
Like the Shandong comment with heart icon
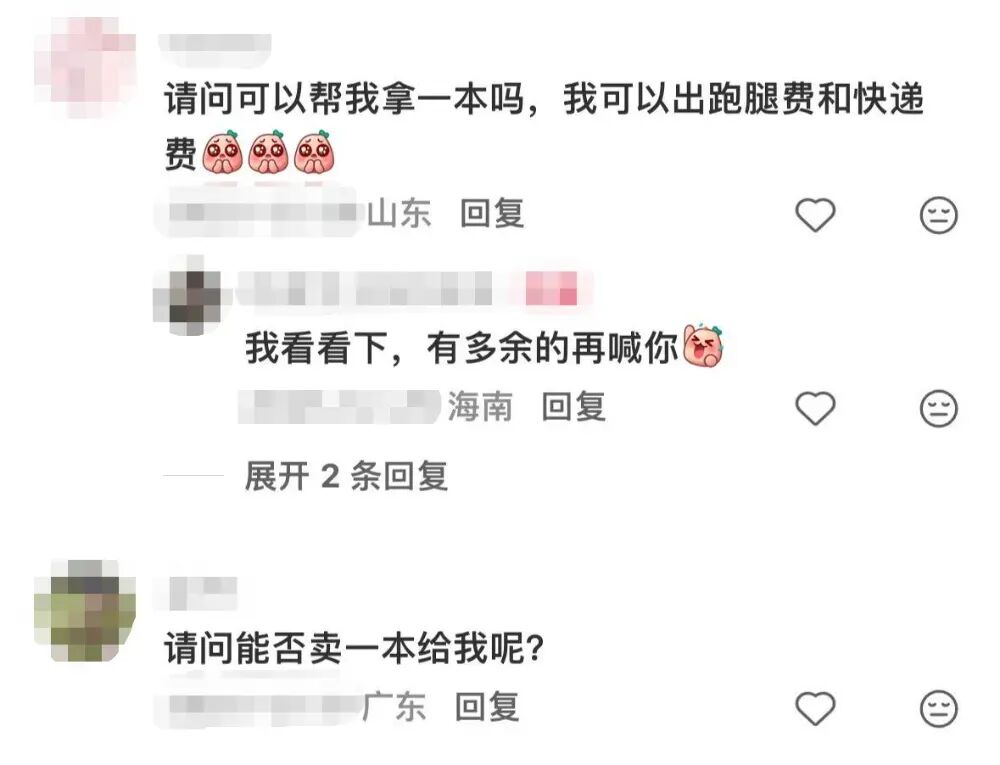pos(815,215)
